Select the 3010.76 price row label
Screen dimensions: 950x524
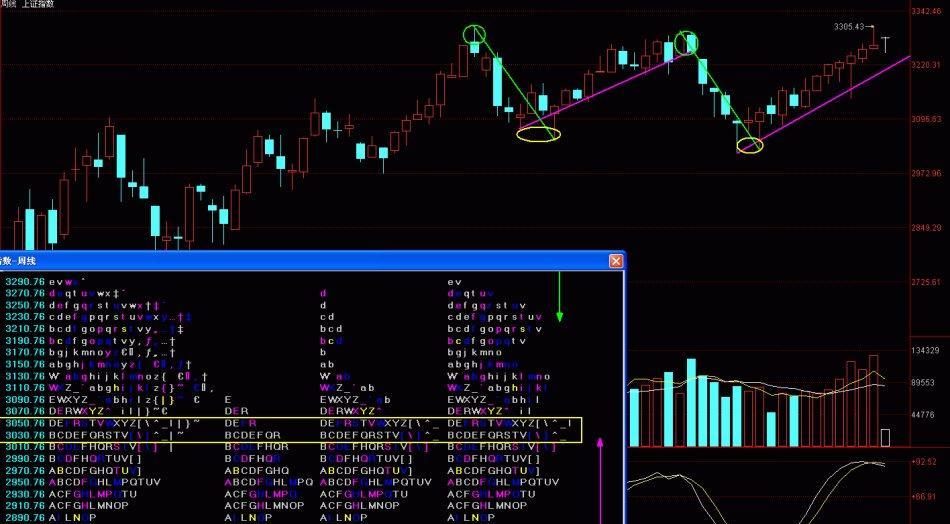tap(25, 447)
